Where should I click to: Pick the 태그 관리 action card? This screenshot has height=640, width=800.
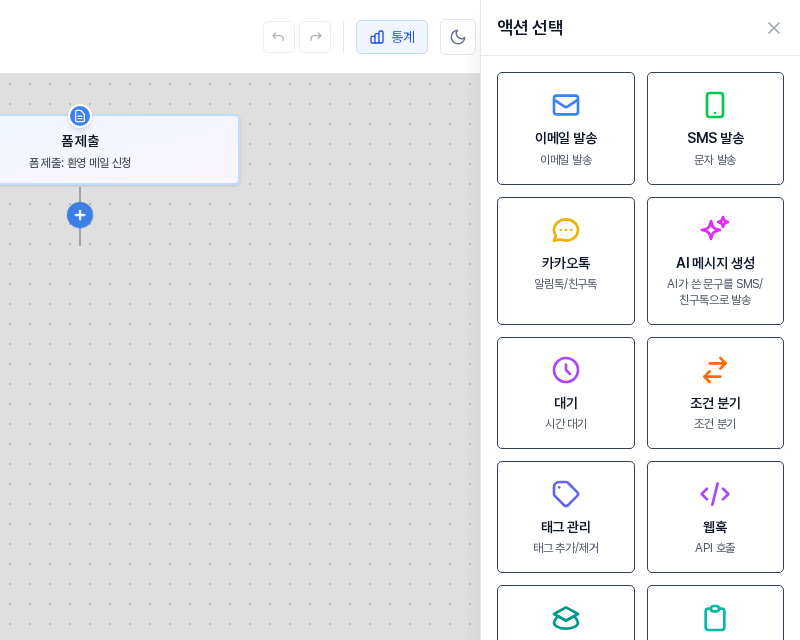566,517
